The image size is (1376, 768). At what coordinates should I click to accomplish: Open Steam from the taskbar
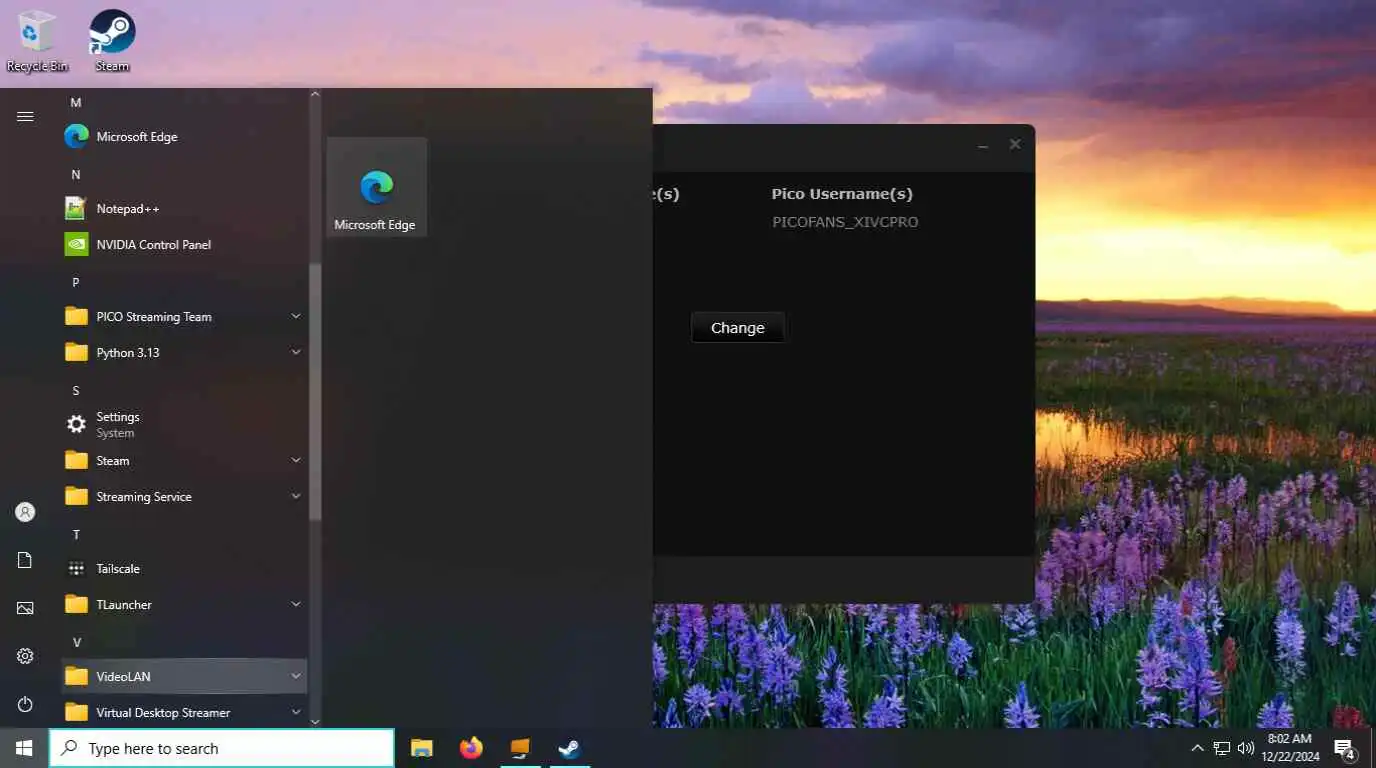coord(569,748)
